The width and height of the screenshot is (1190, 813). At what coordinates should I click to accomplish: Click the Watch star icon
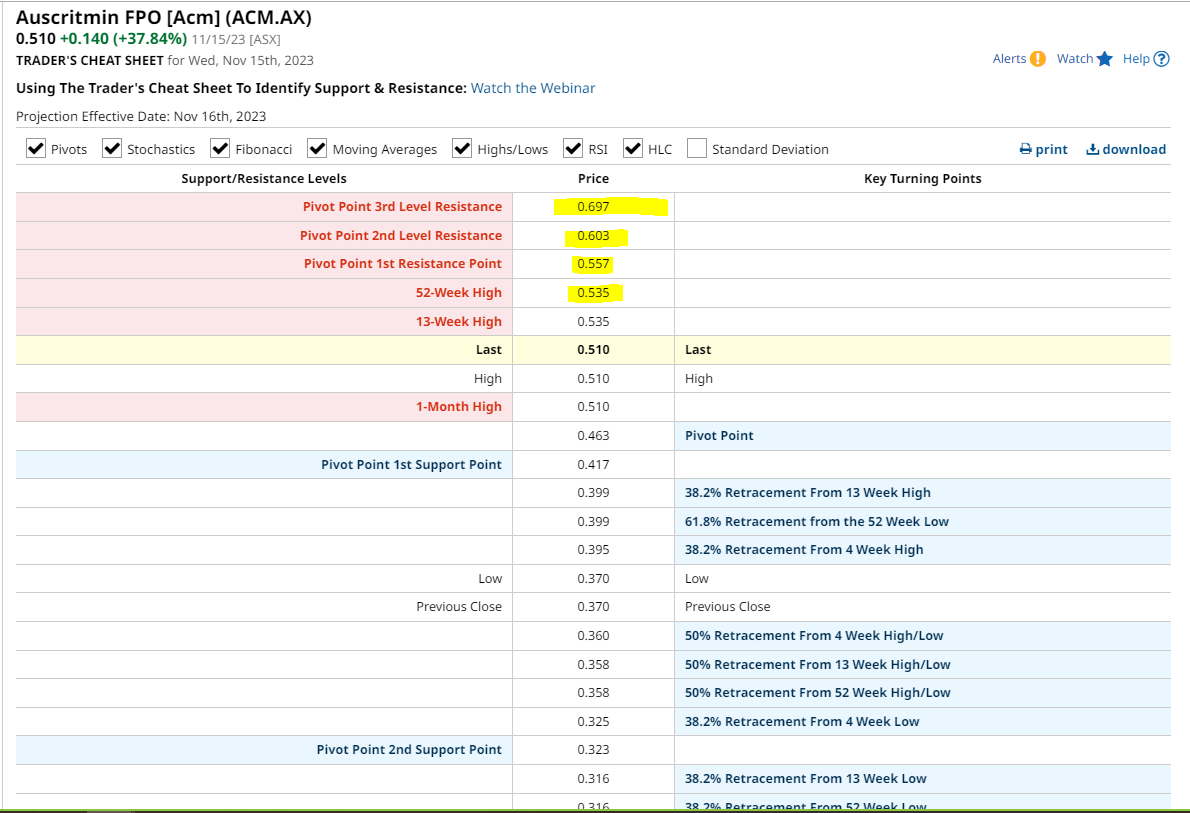[1104, 58]
